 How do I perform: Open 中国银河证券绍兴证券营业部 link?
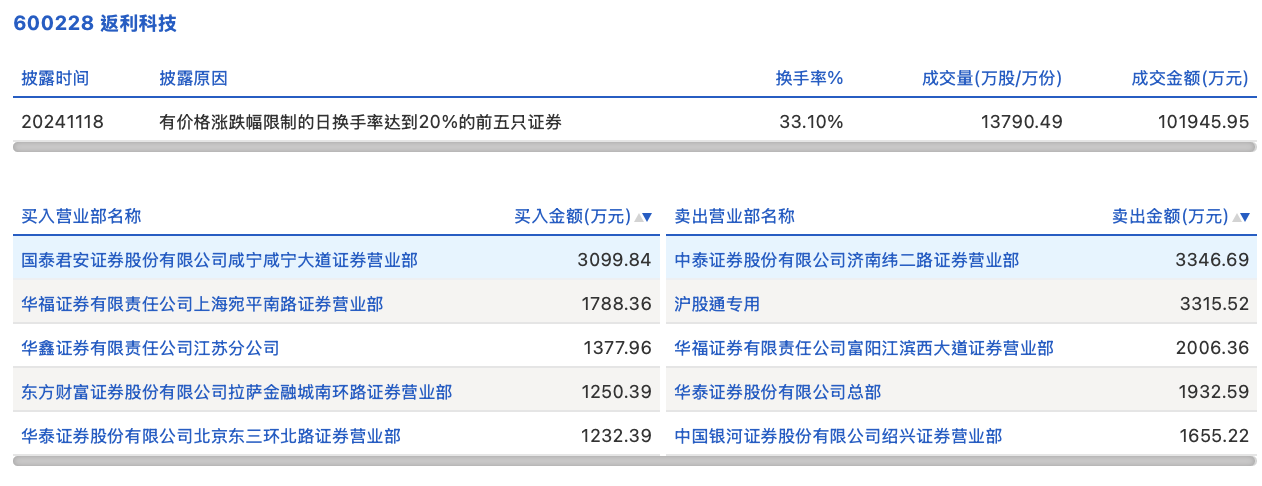coord(838,436)
